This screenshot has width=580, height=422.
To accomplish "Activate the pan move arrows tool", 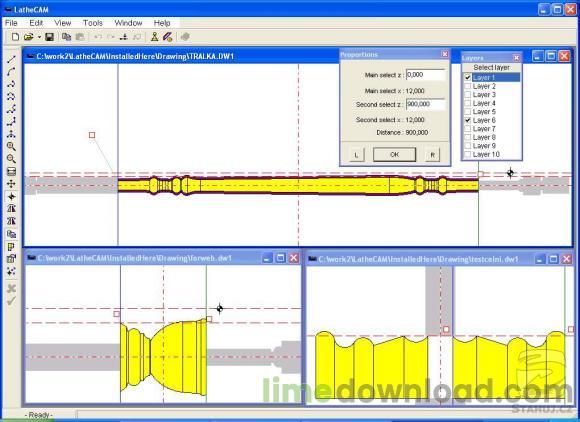I will [x=11, y=184].
